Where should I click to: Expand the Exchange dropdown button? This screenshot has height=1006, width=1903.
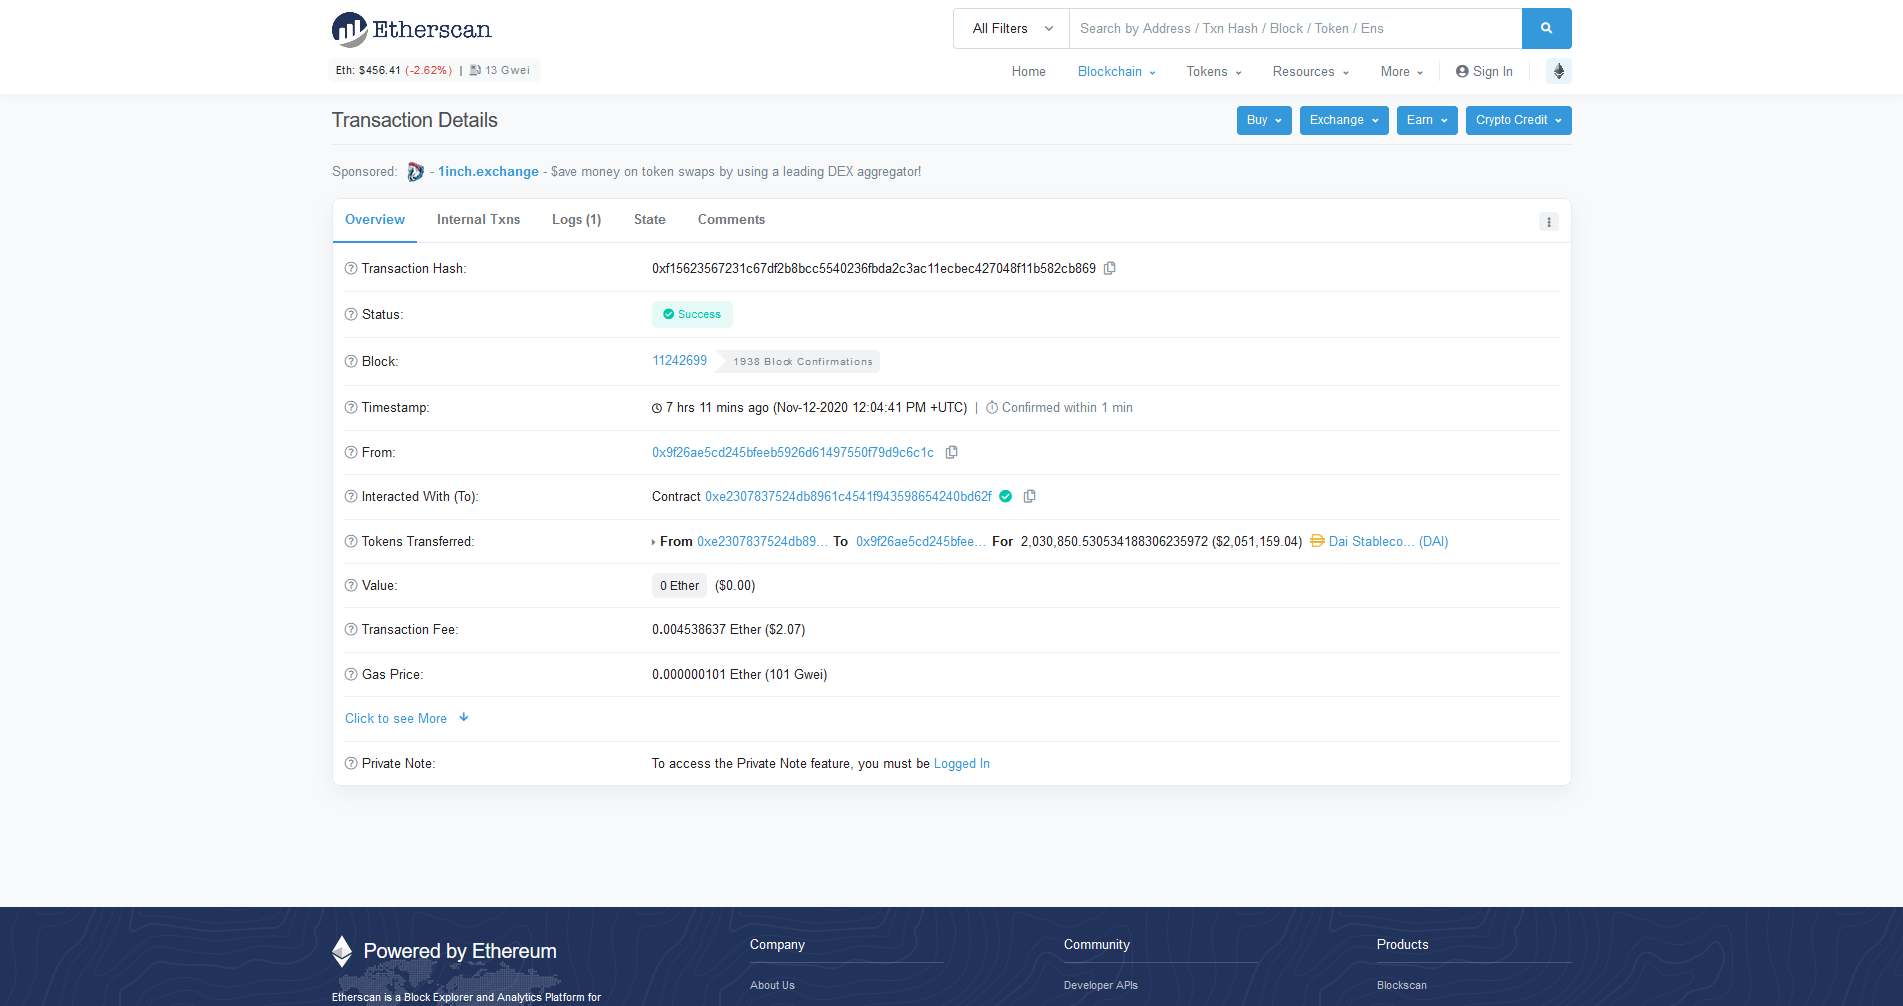pos(1343,120)
